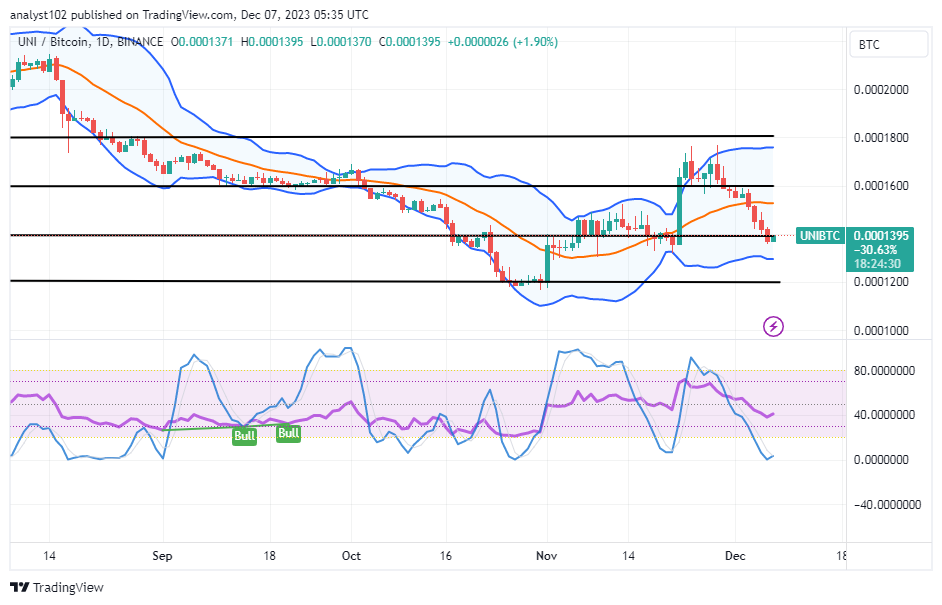Click the -30.63% percentage label
The height and width of the screenshot is (605, 942).
click(875, 250)
